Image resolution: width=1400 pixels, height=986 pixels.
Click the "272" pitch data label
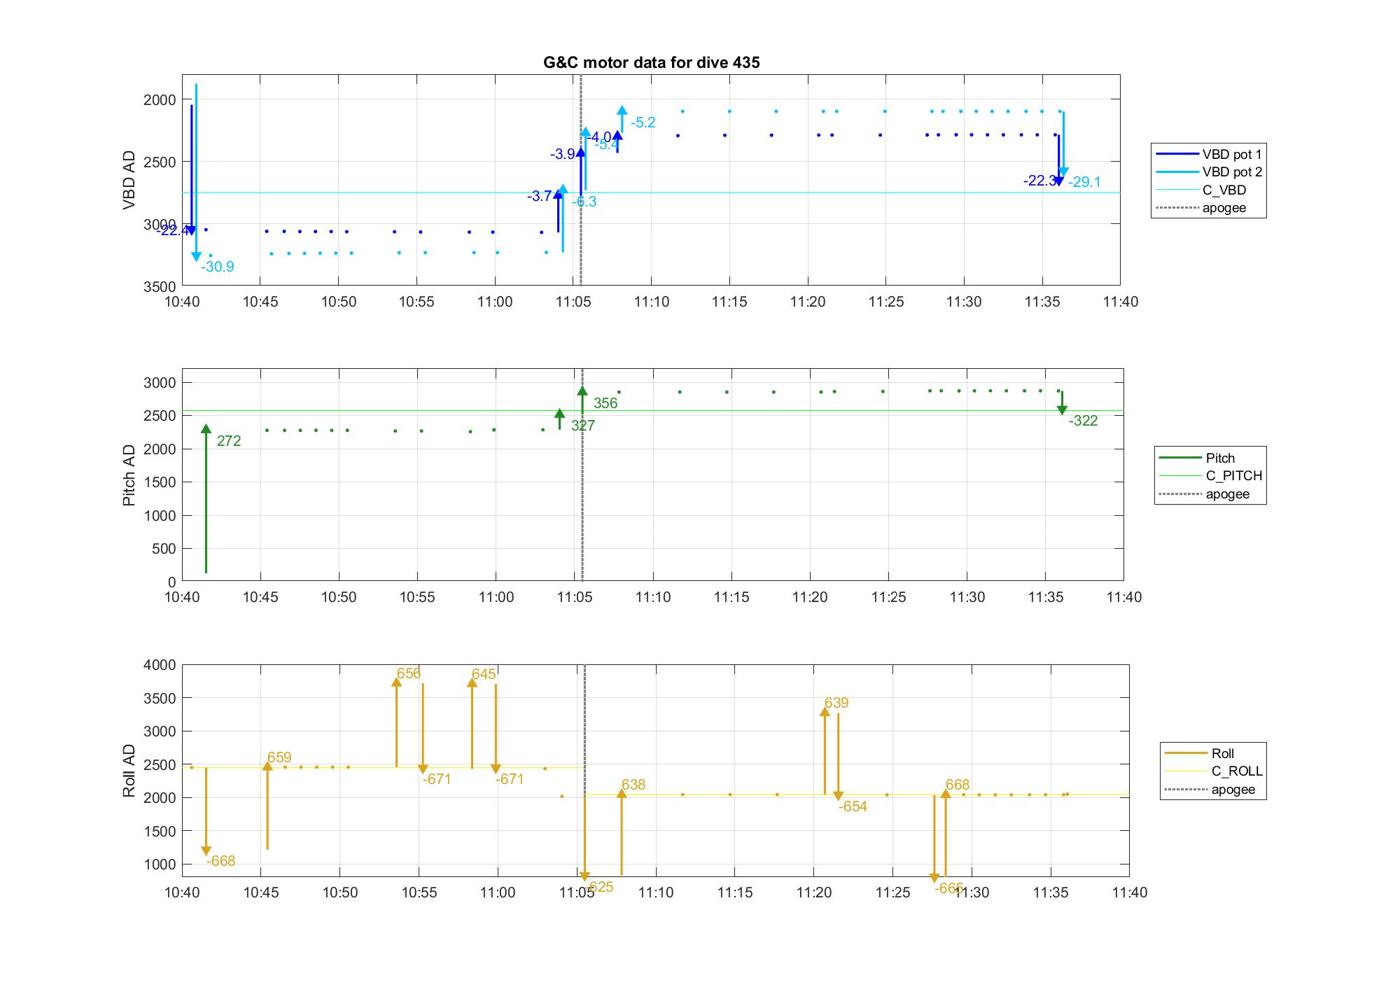[x=229, y=441]
